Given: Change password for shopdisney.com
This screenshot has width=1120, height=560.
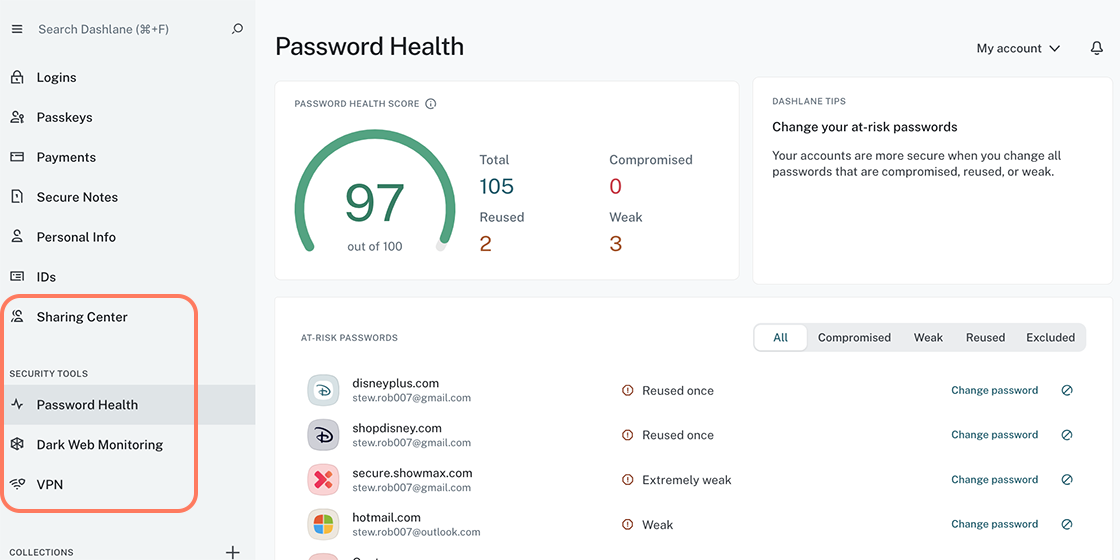Looking at the screenshot, I should click(x=994, y=435).
